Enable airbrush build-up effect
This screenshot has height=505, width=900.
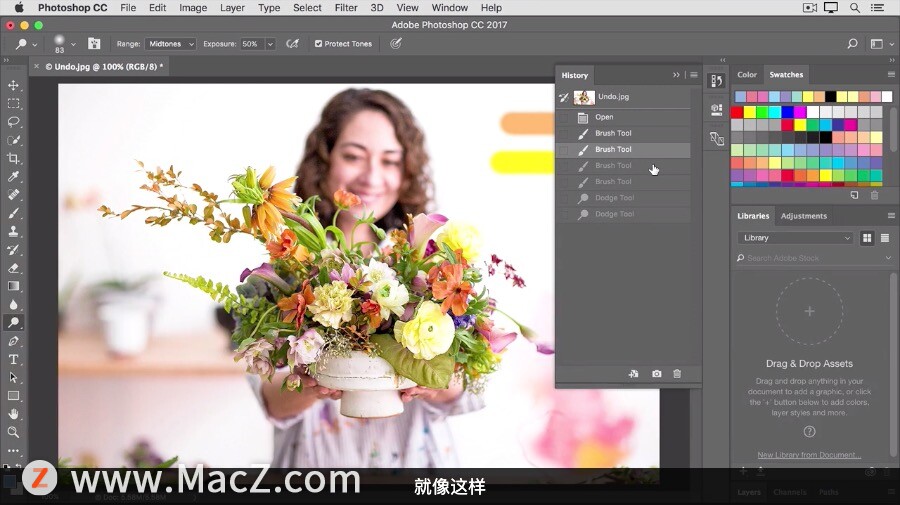tap(293, 44)
